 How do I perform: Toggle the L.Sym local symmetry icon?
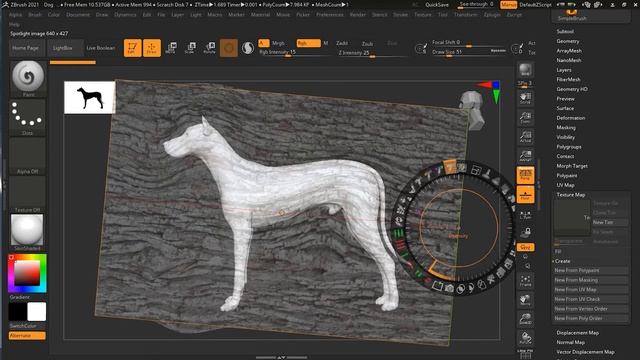[525, 215]
